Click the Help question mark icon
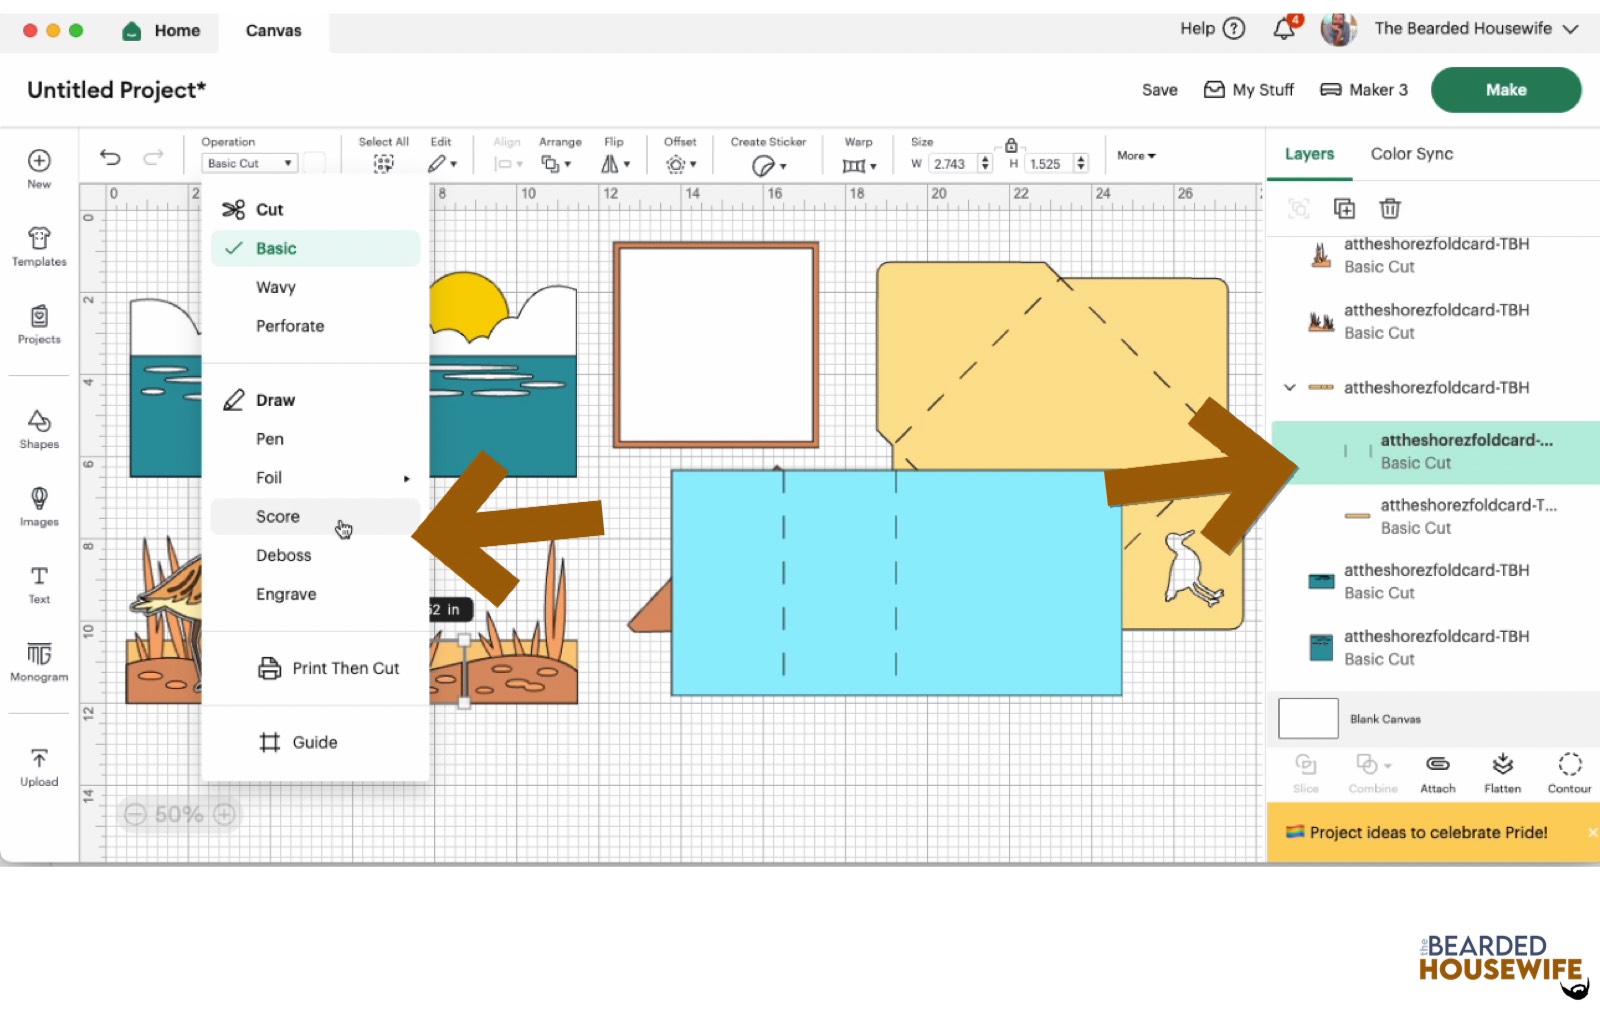Viewport: 1600px width, 1017px height. [1235, 28]
